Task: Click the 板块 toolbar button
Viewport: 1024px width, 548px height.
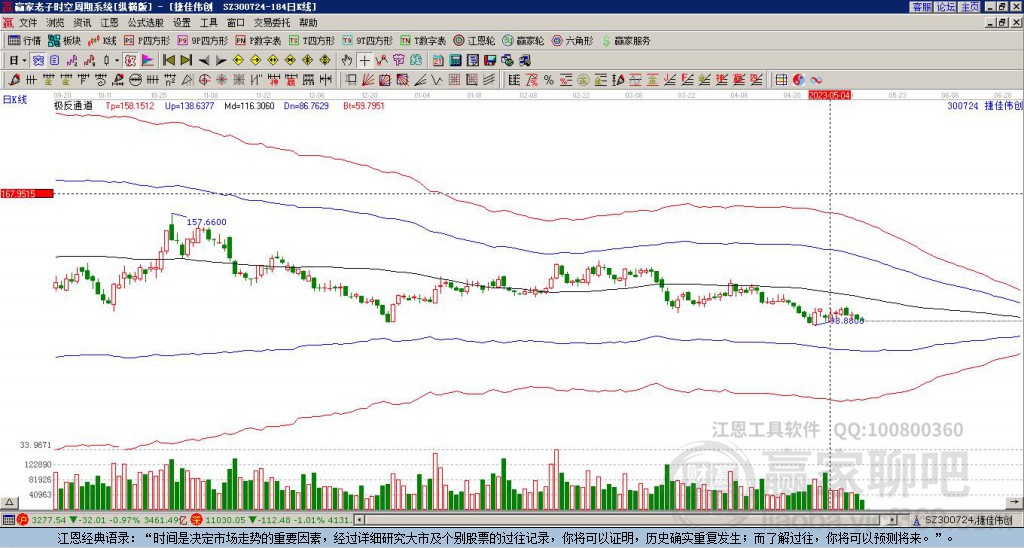Action: [x=65, y=40]
